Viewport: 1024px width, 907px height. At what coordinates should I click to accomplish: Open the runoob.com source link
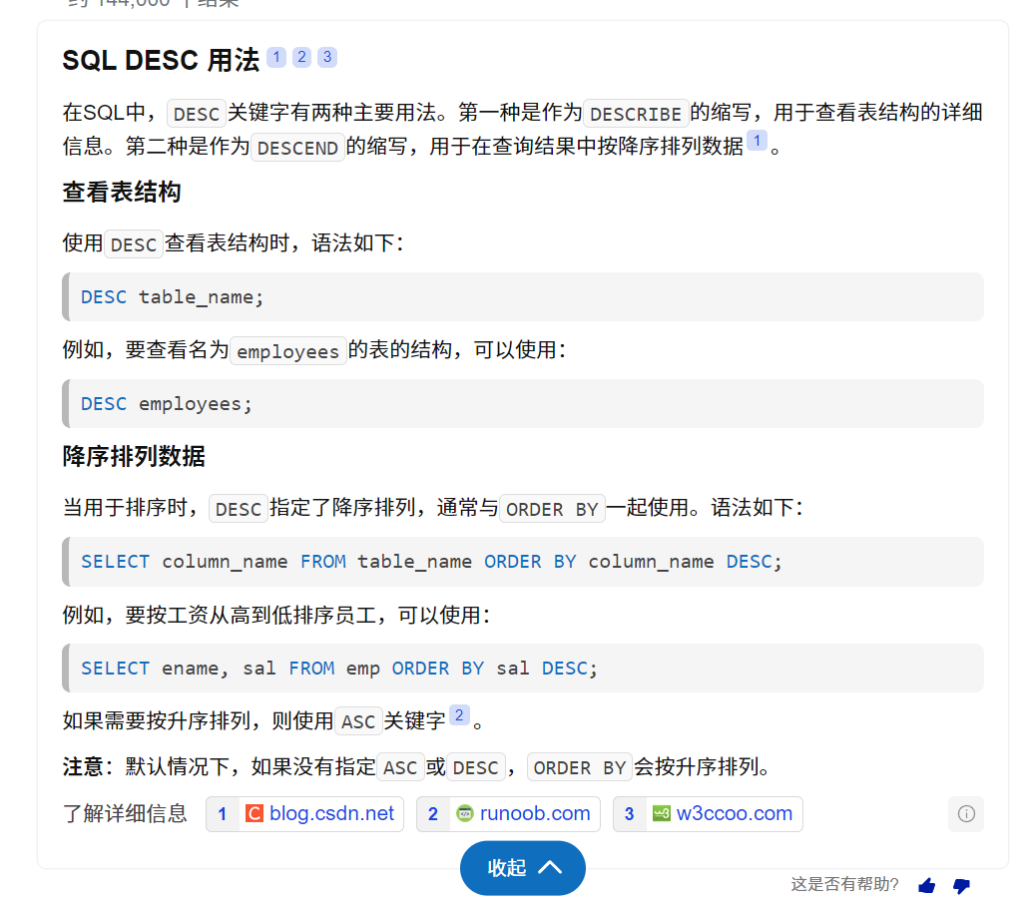pos(535,814)
